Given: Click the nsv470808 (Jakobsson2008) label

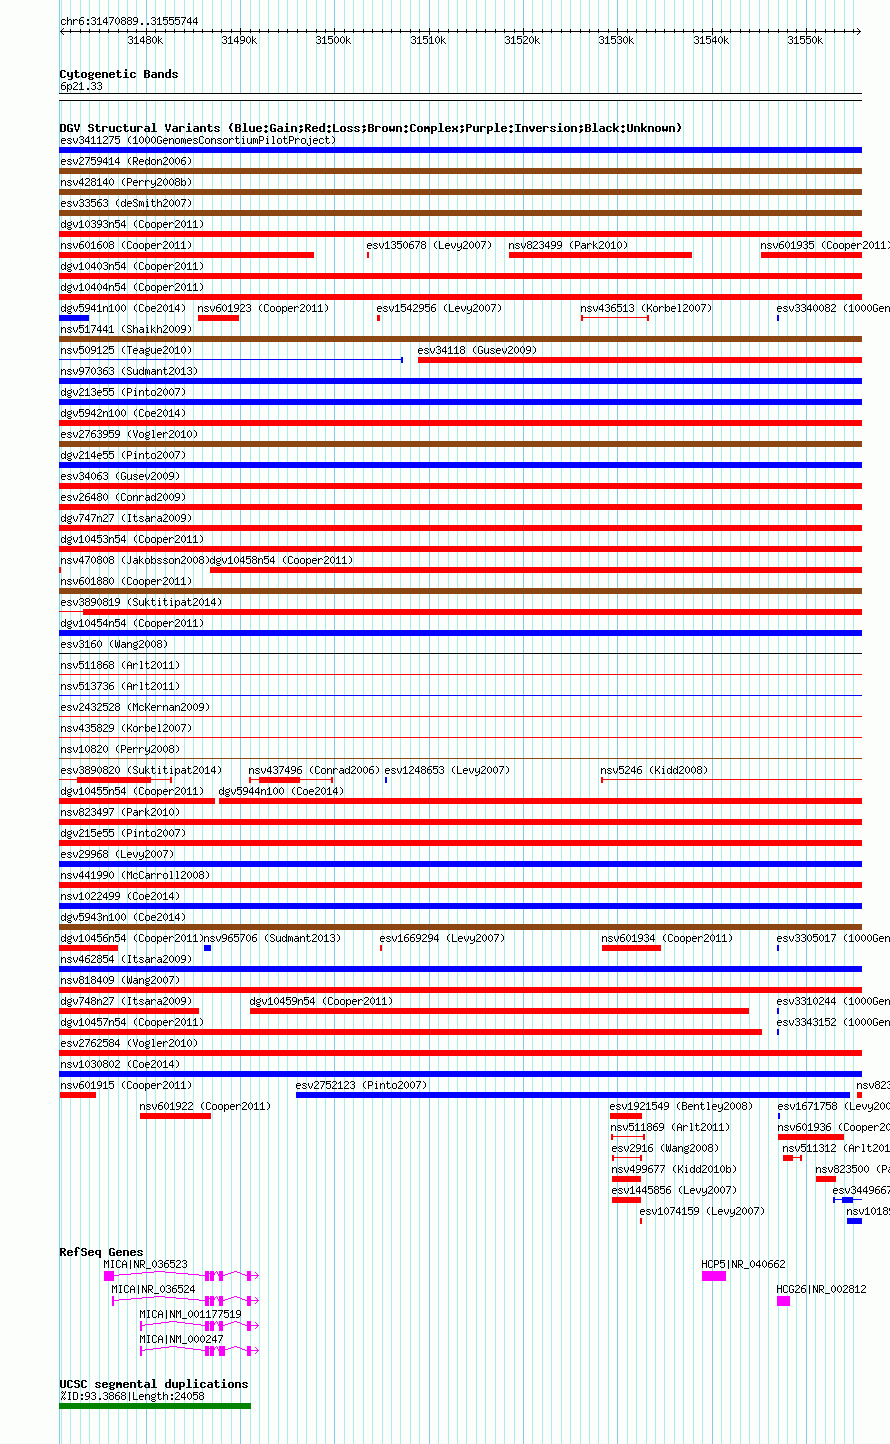Looking at the screenshot, I should [134, 560].
